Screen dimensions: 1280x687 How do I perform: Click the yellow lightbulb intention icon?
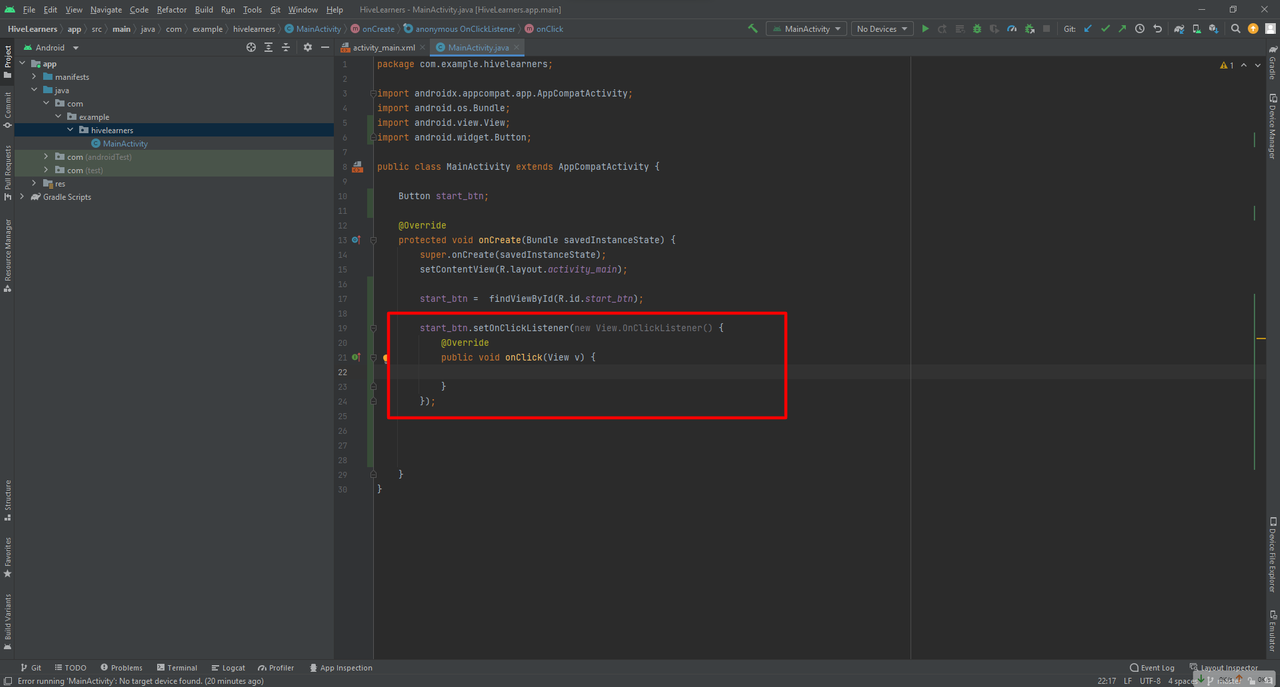click(386, 358)
